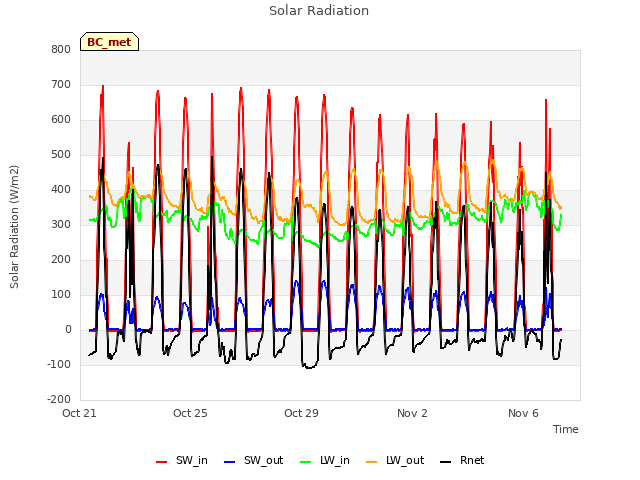
Task: Click the BC_met annotation label
Action: (x=109, y=42)
